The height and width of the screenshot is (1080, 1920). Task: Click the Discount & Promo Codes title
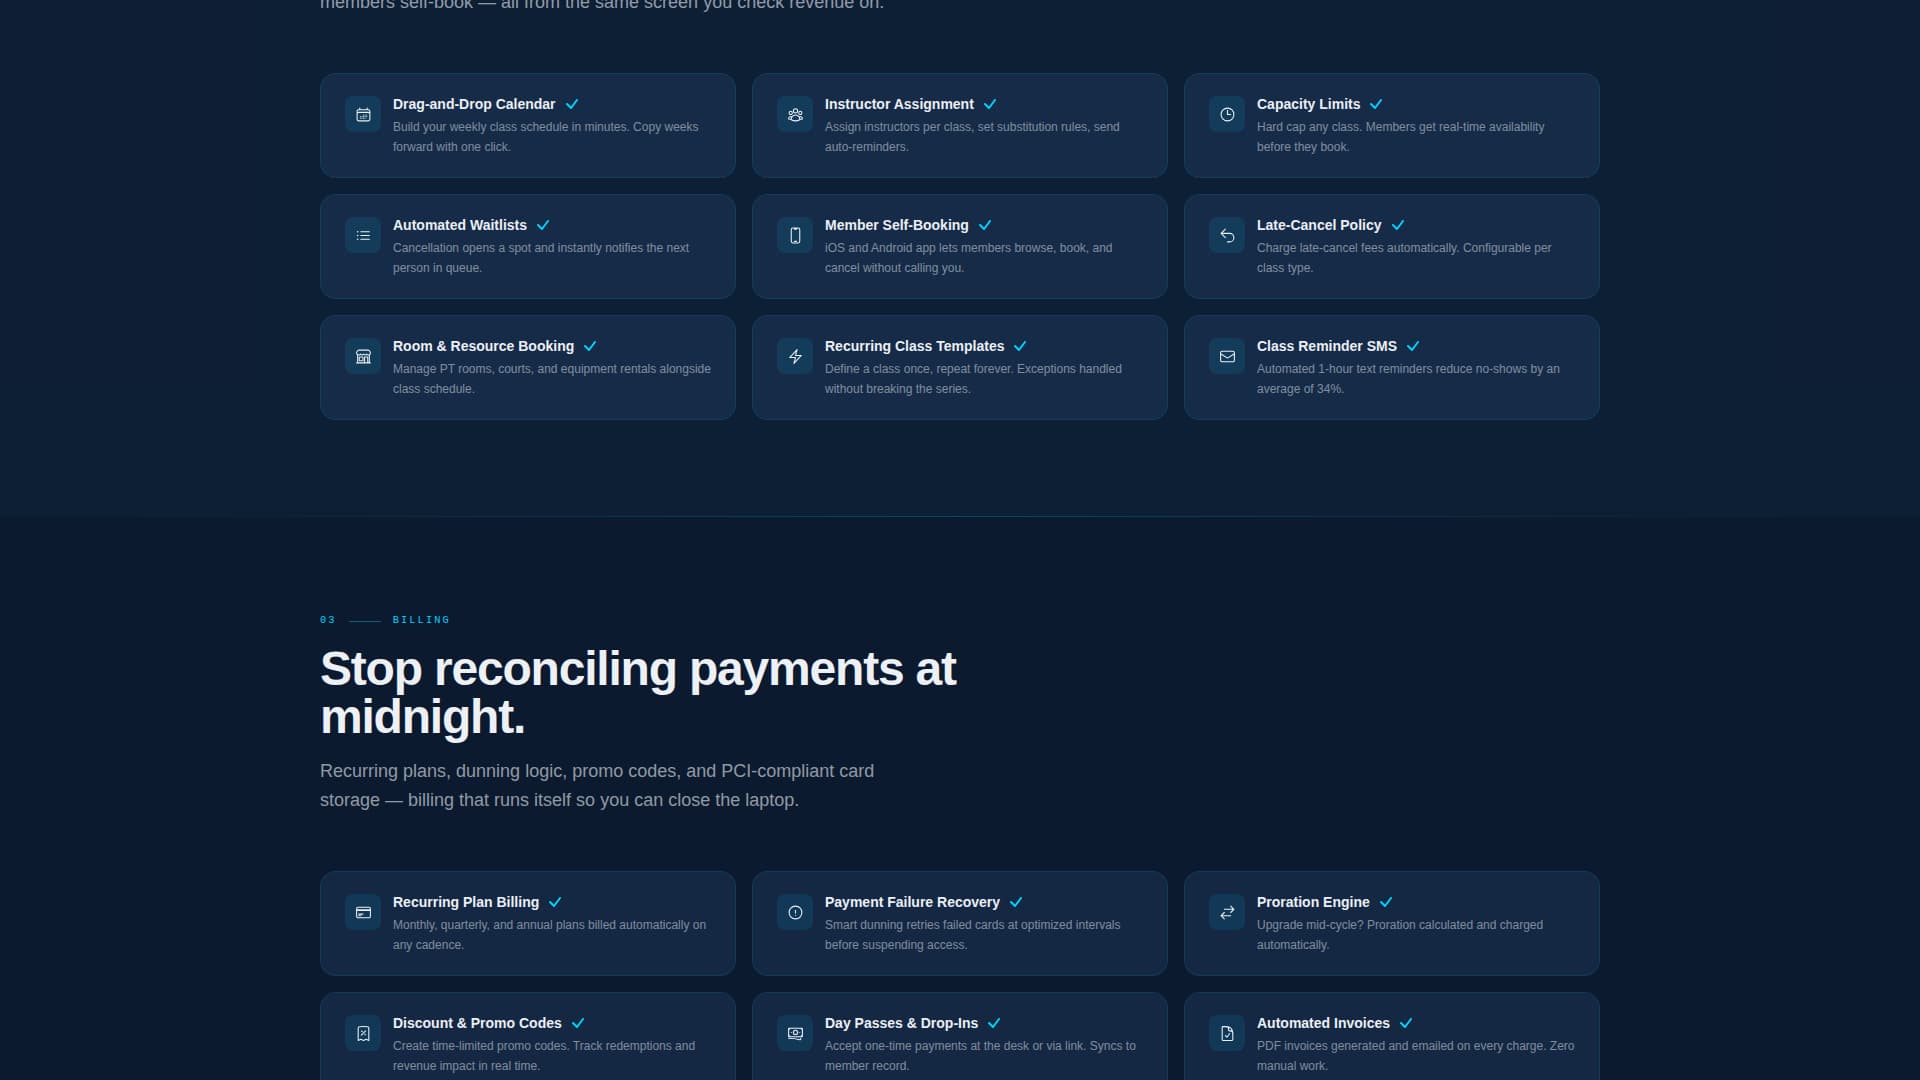click(x=477, y=1023)
